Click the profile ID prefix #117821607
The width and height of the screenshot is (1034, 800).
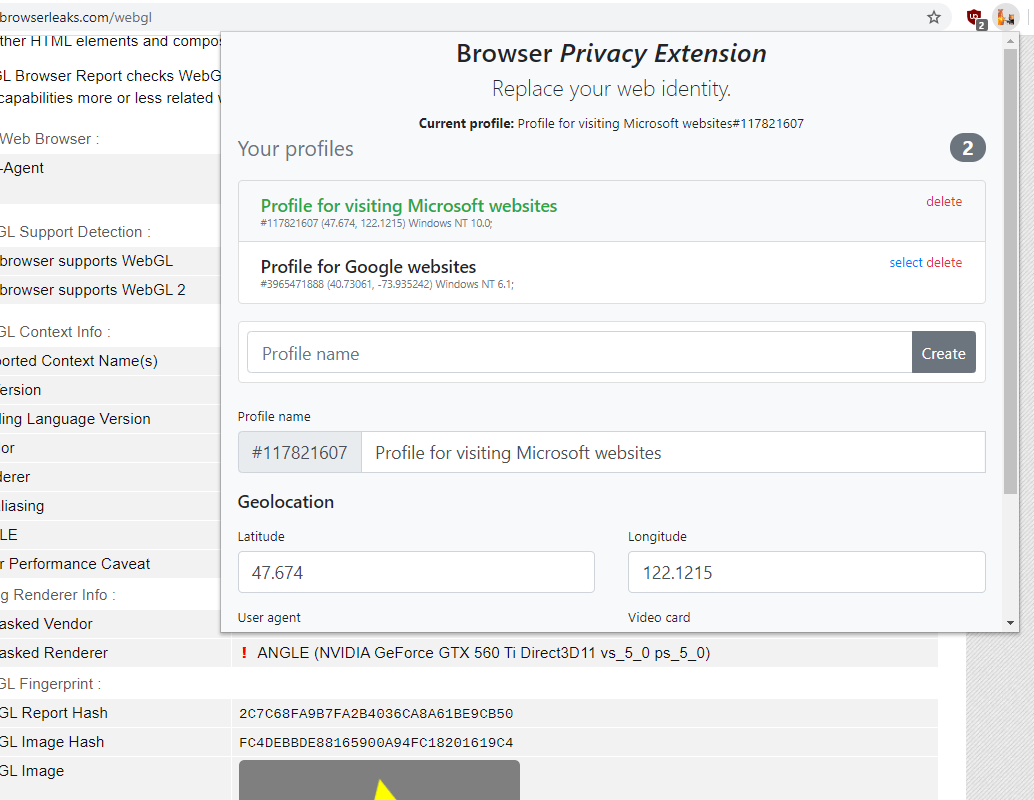[299, 452]
